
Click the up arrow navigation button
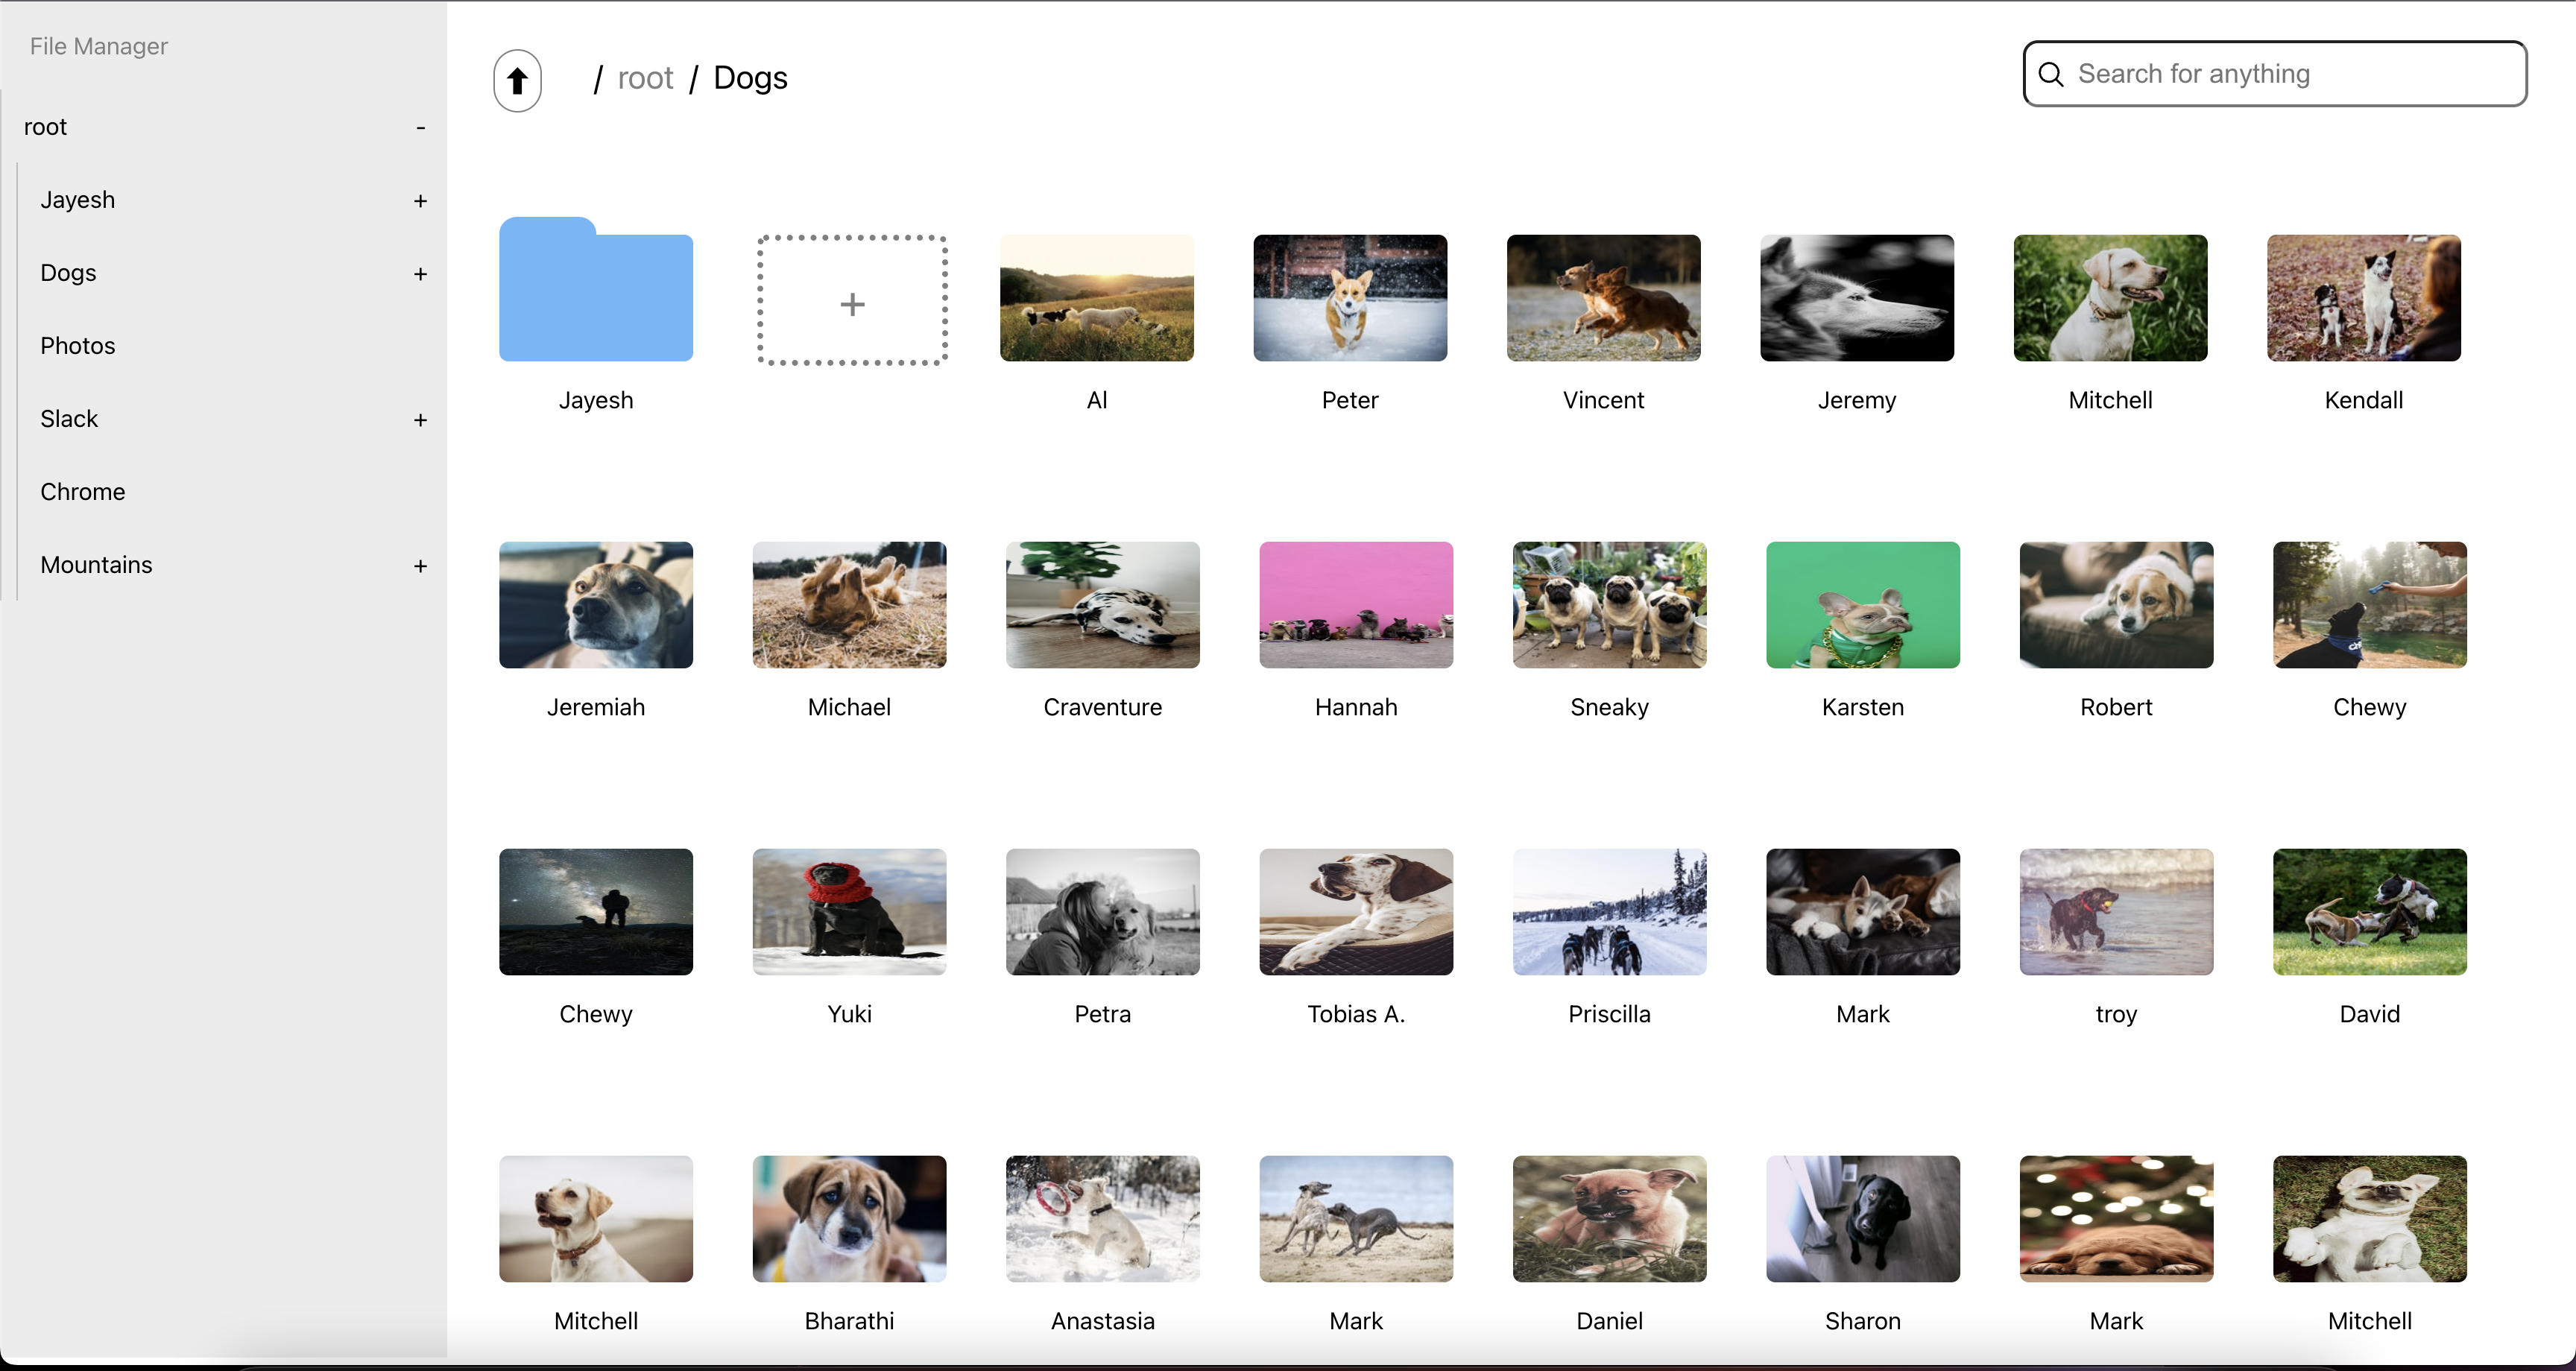tap(517, 80)
